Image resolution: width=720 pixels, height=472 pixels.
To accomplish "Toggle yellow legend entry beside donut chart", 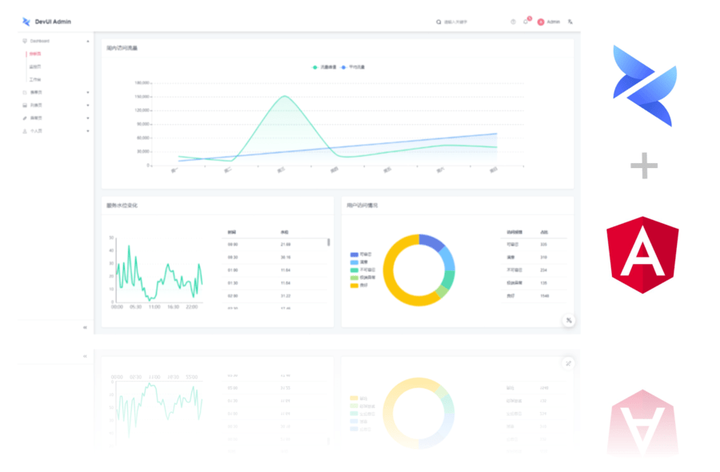I will [x=359, y=285].
